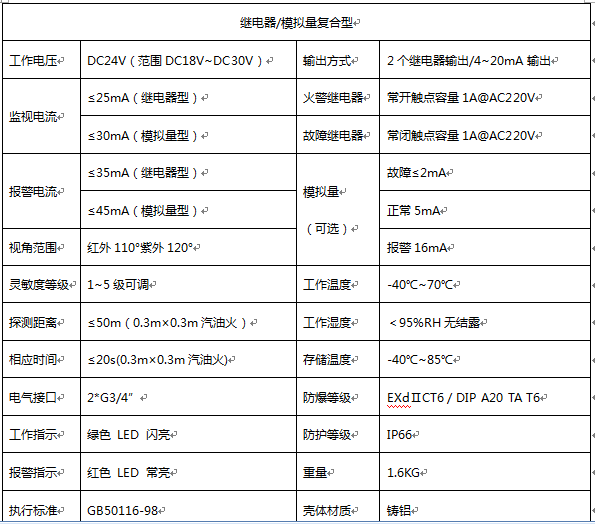Select the 1~5 级可调 sensitivity cell
This screenshot has height=524, width=595.
(x=188, y=284)
